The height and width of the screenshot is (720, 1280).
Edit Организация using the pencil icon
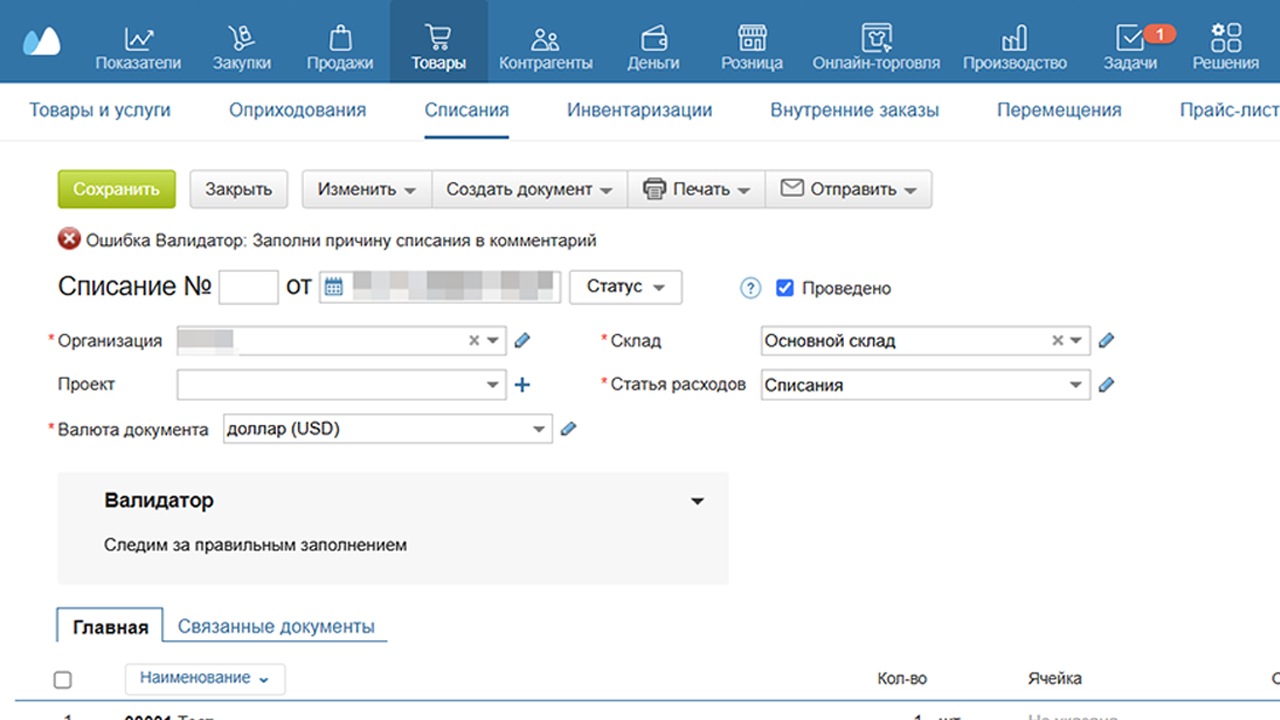click(x=522, y=341)
